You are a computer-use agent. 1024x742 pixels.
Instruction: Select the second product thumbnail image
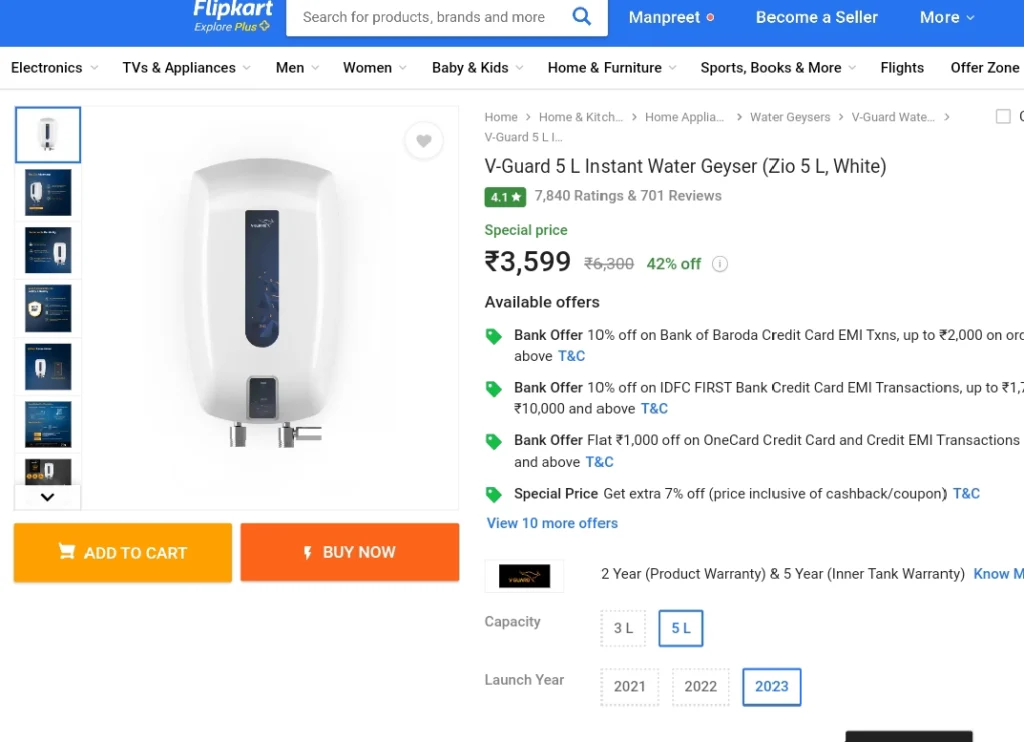[48, 193]
